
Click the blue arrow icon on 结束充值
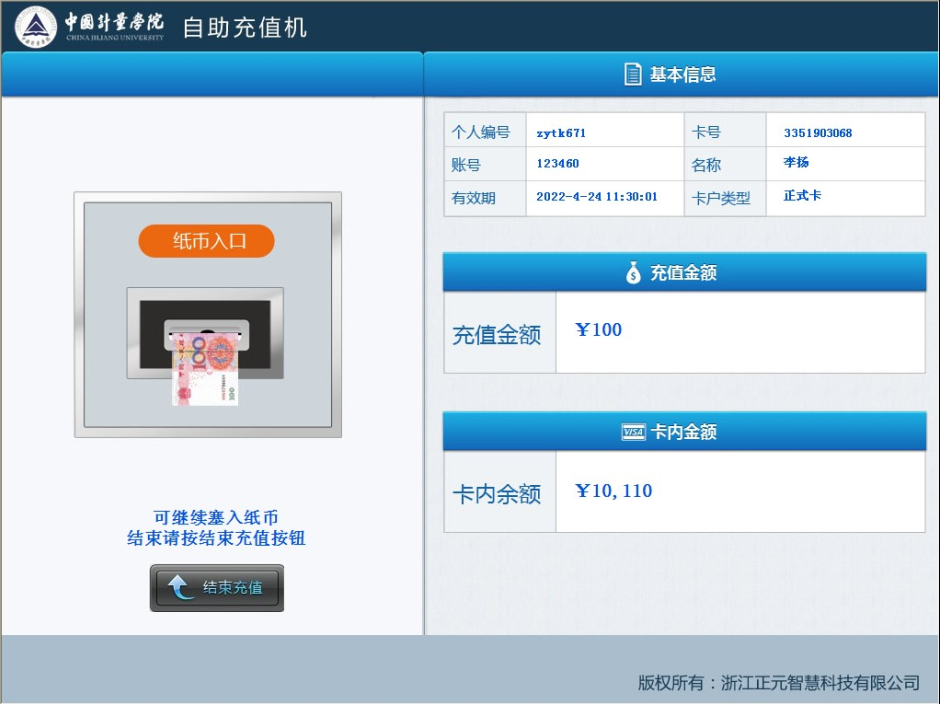point(181,588)
